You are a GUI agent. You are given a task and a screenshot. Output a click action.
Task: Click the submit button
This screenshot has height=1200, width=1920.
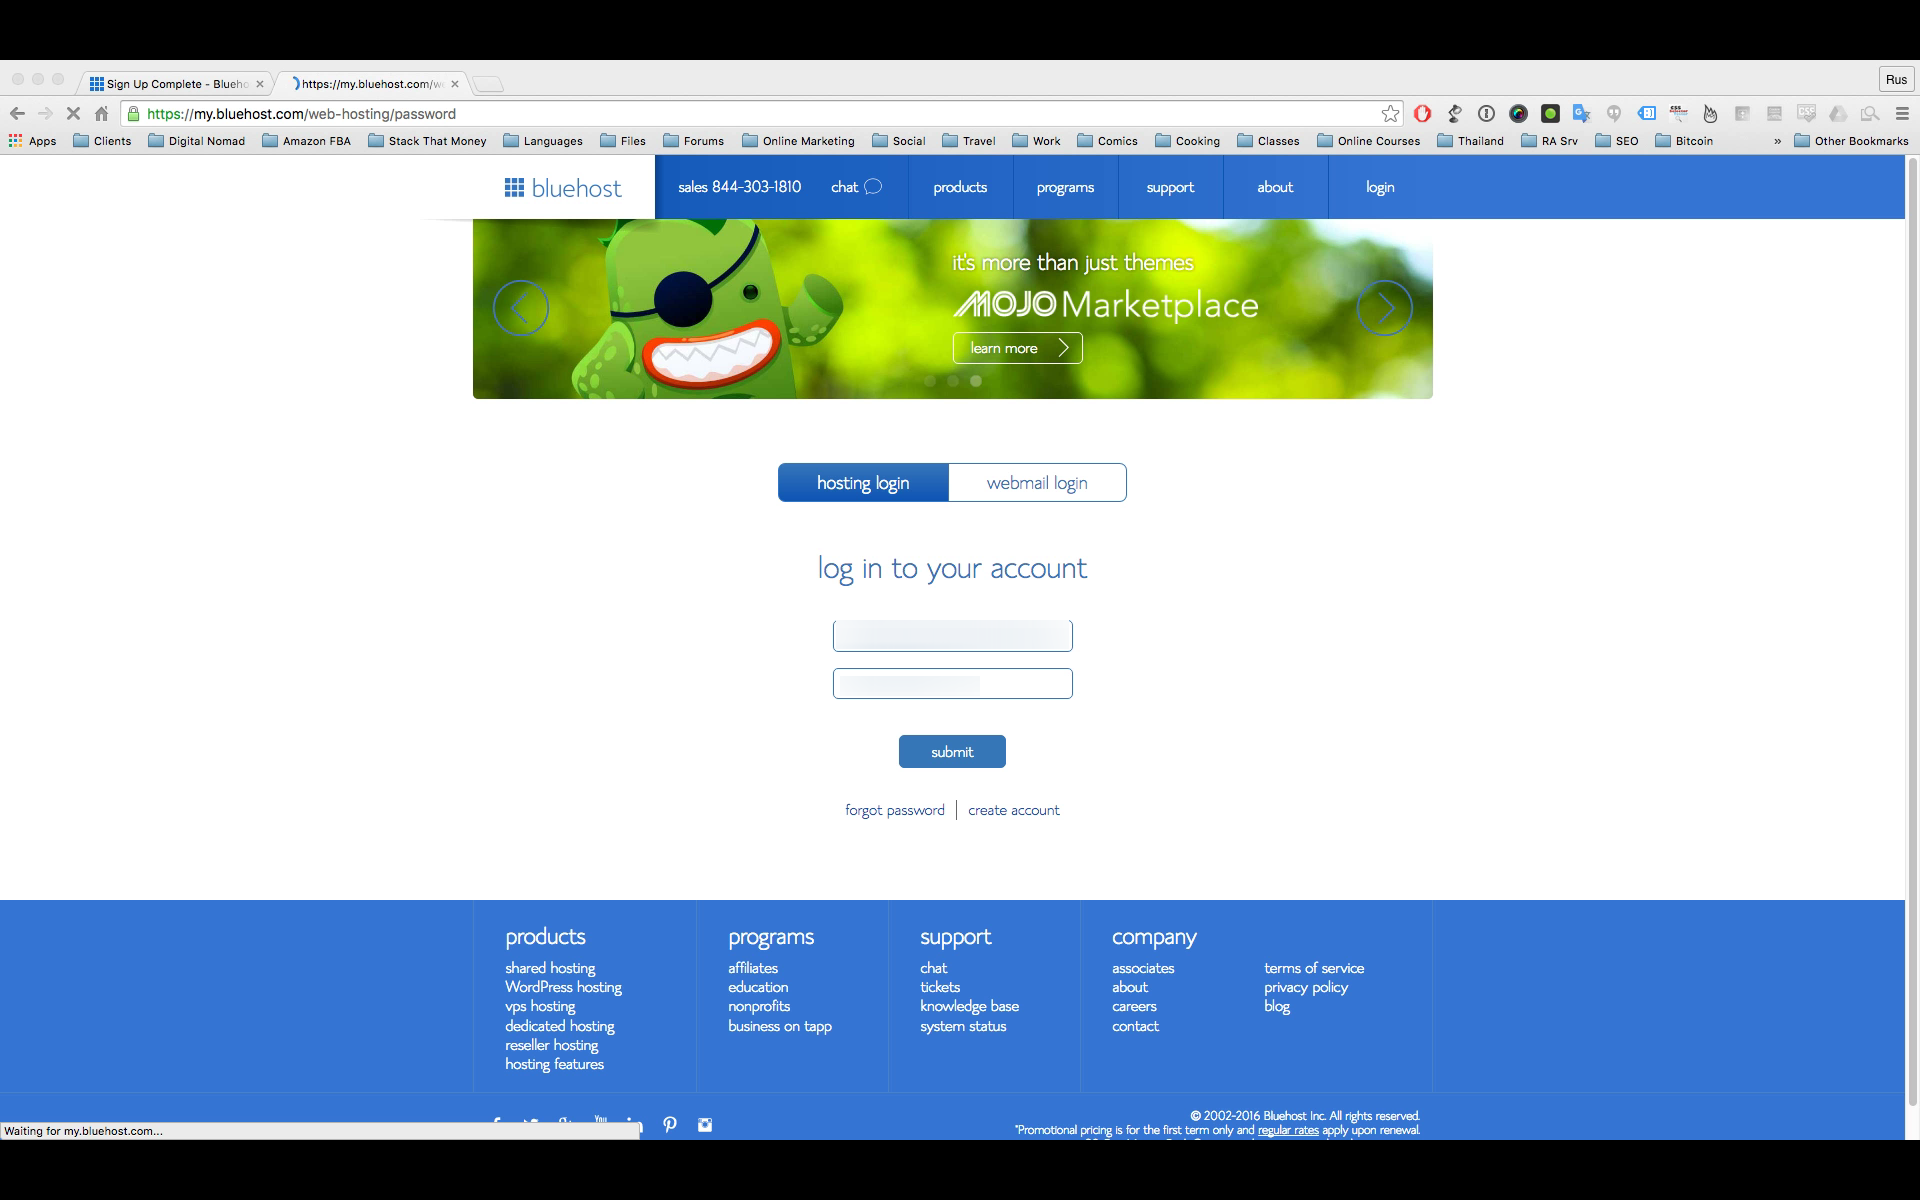coord(951,751)
